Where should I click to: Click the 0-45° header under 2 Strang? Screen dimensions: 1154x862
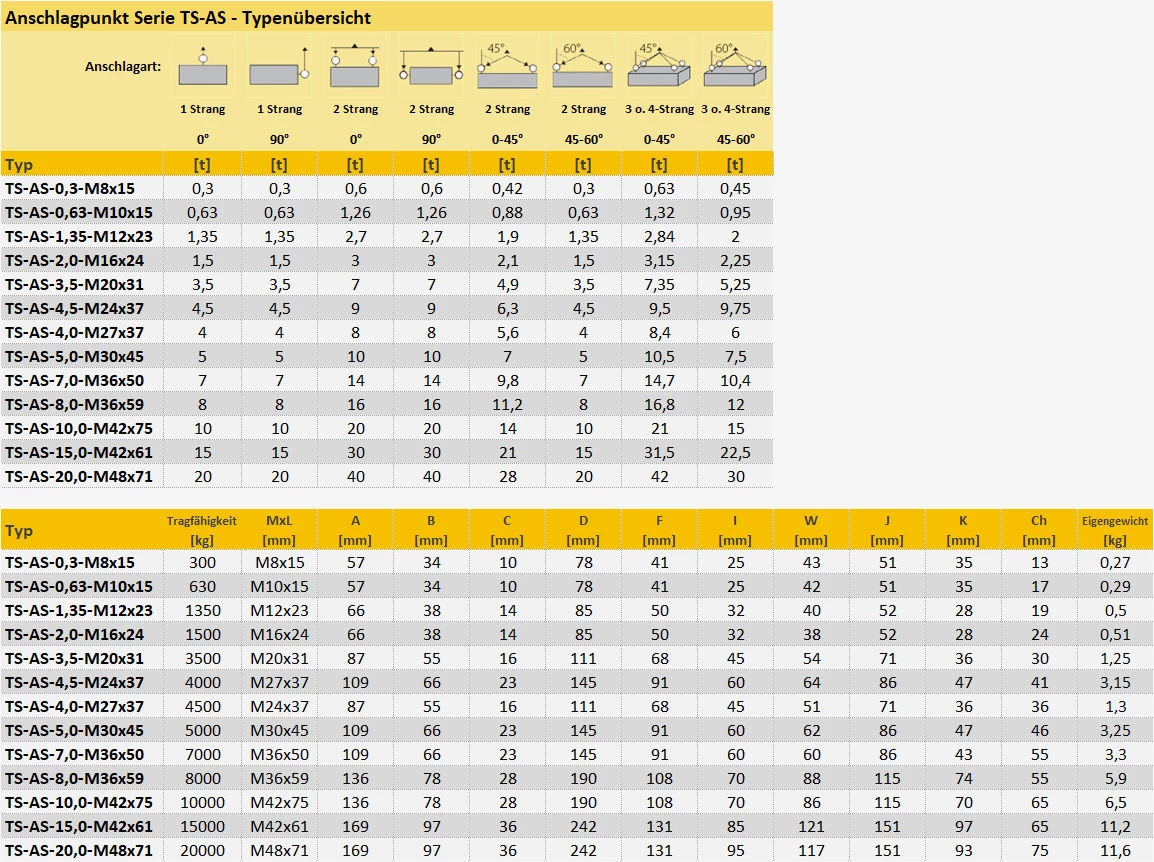coord(507,139)
